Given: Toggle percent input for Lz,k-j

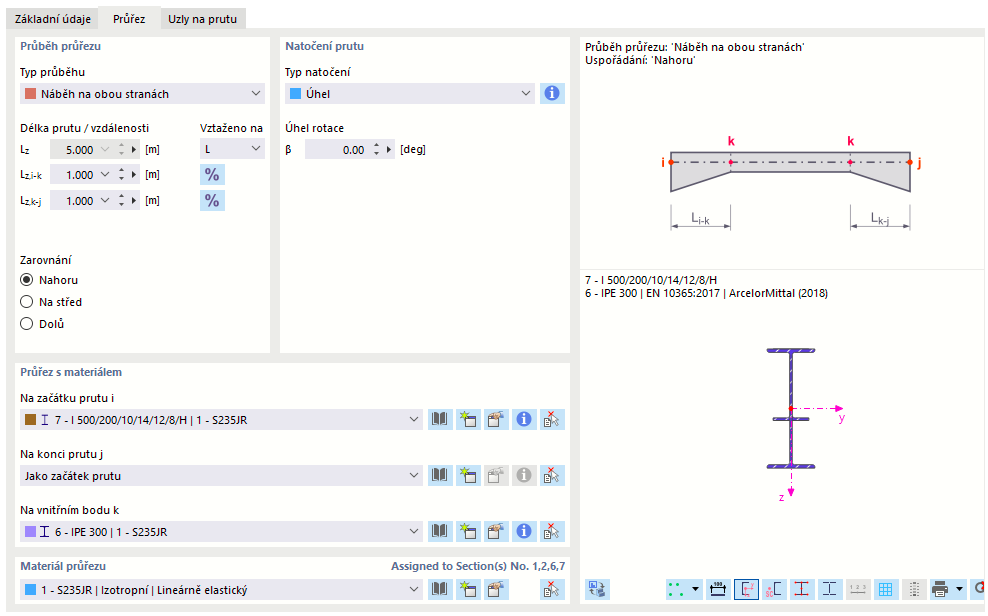Looking at the screenshot, I should (212, 200).
